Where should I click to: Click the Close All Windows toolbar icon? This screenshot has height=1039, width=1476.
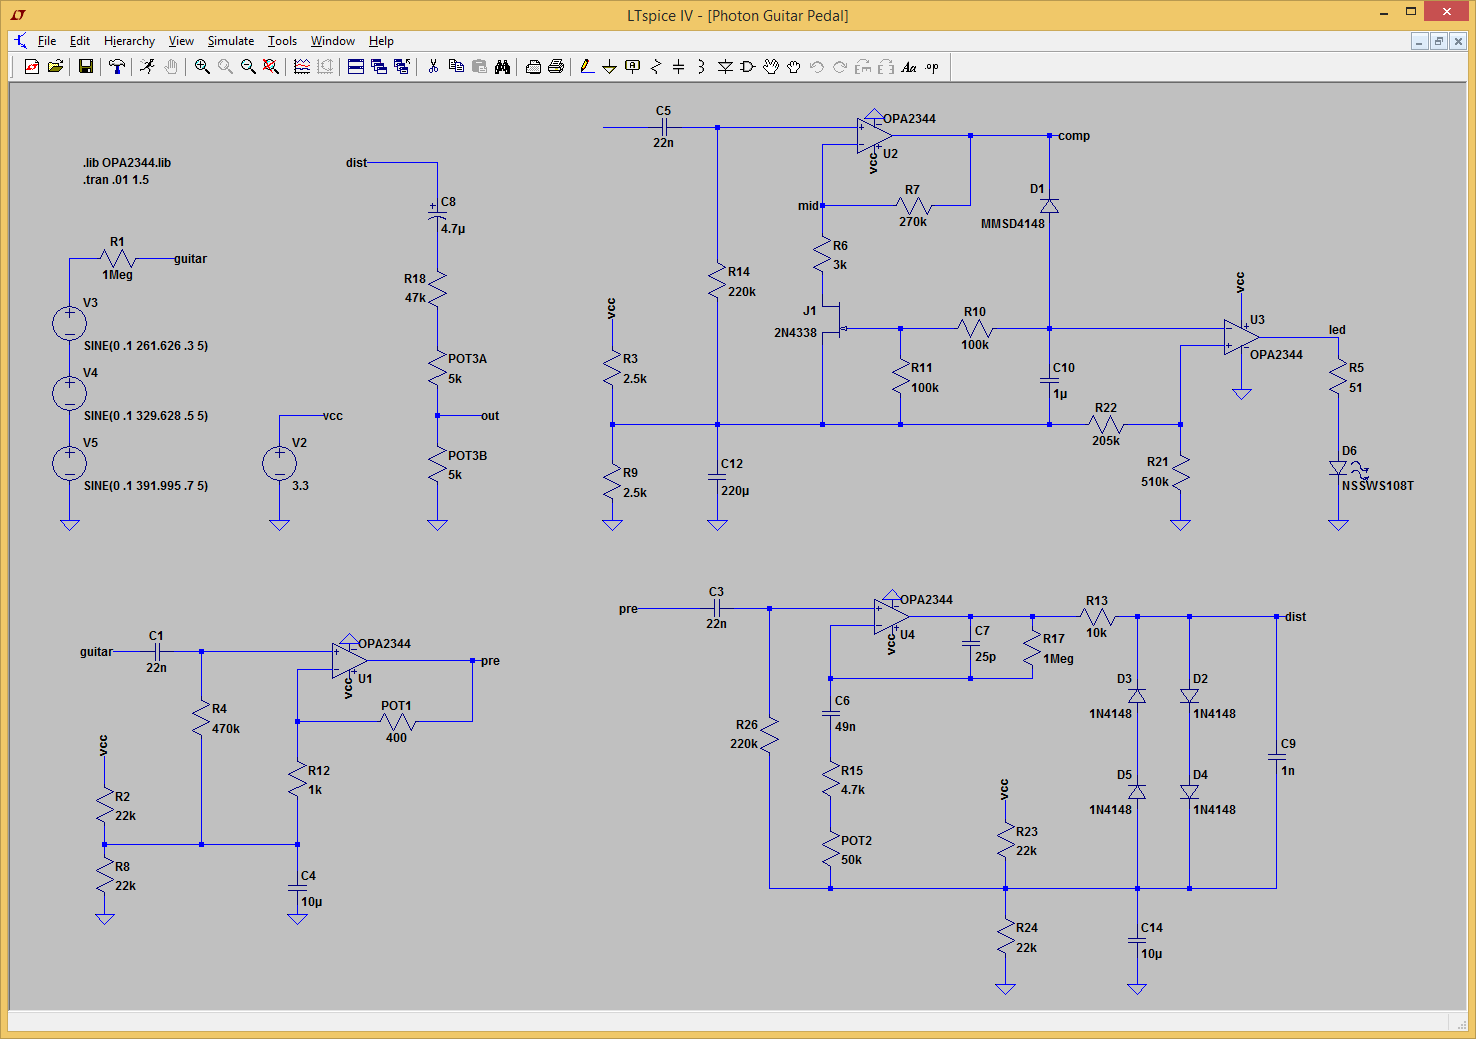[402, 67]
